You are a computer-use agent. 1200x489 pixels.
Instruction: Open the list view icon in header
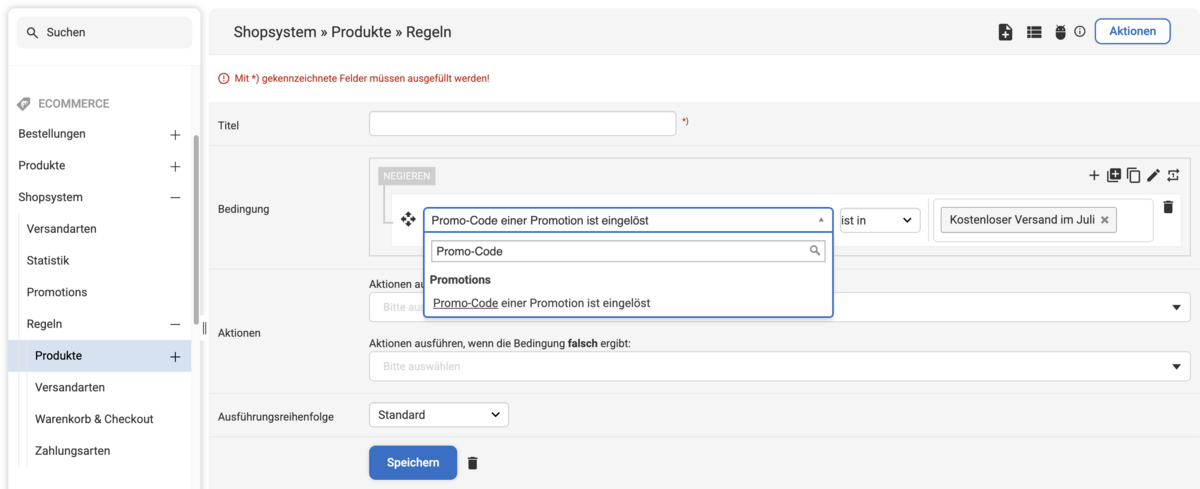1034,32
